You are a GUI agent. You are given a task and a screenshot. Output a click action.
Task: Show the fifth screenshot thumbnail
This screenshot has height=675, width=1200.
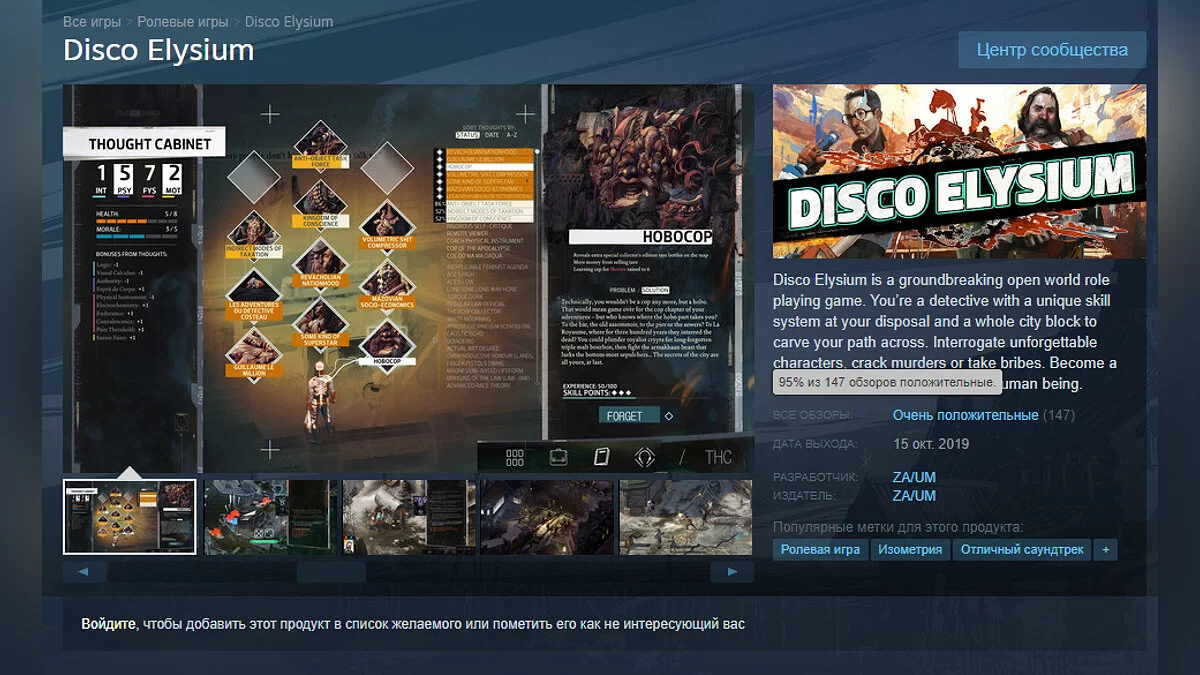click(x=685, y=517)
